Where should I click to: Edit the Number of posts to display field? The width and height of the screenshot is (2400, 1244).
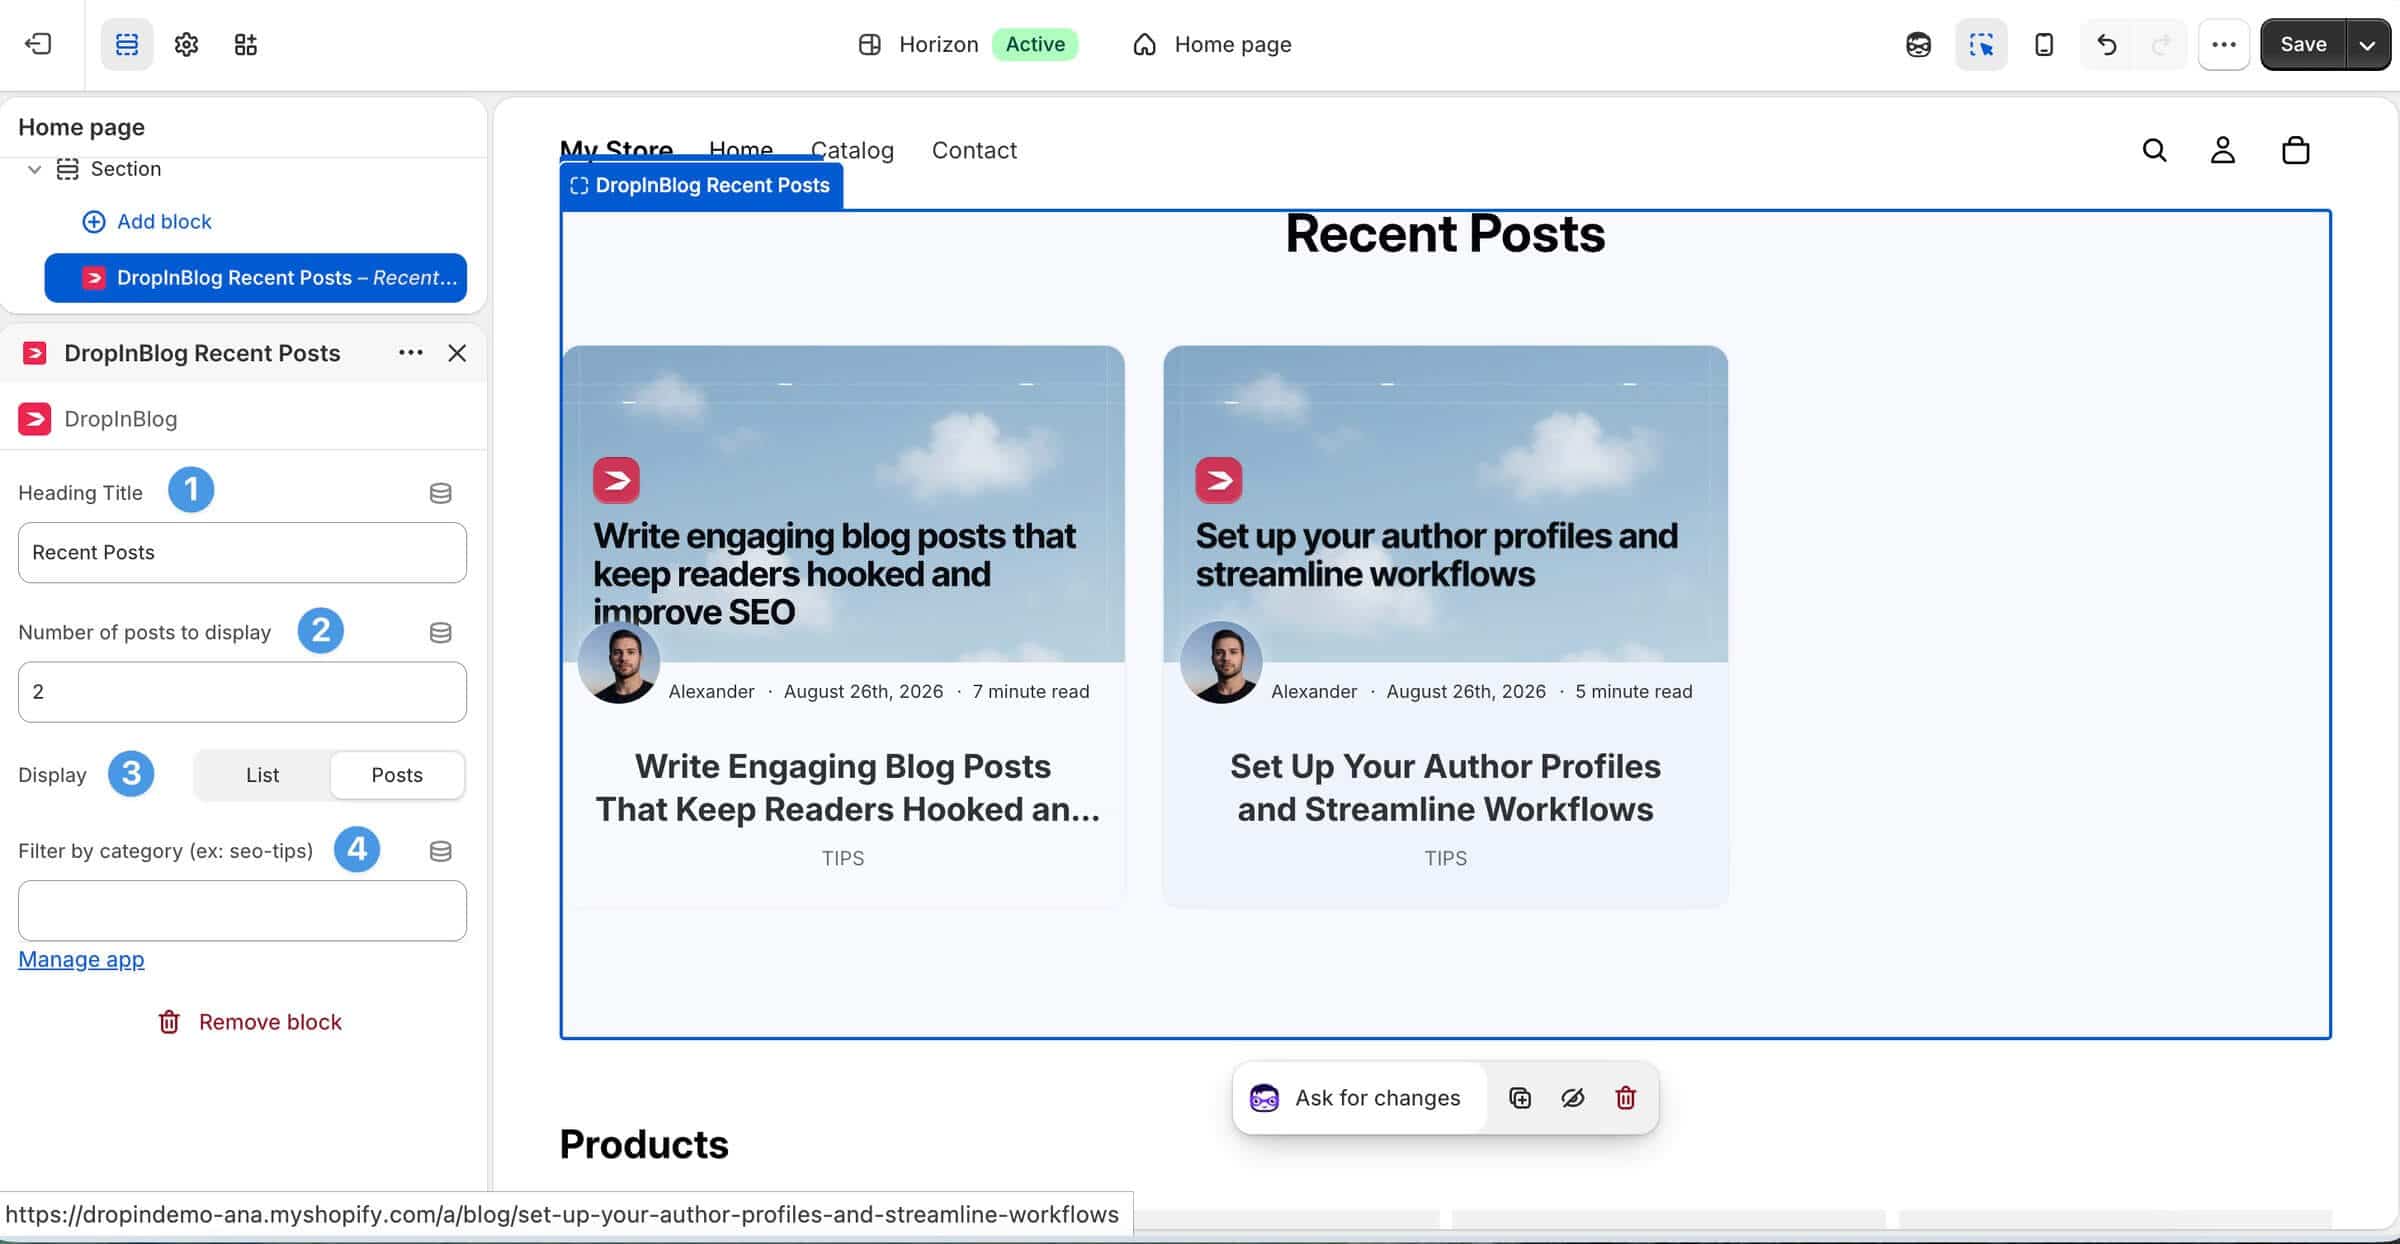click(x=242, y=691)
